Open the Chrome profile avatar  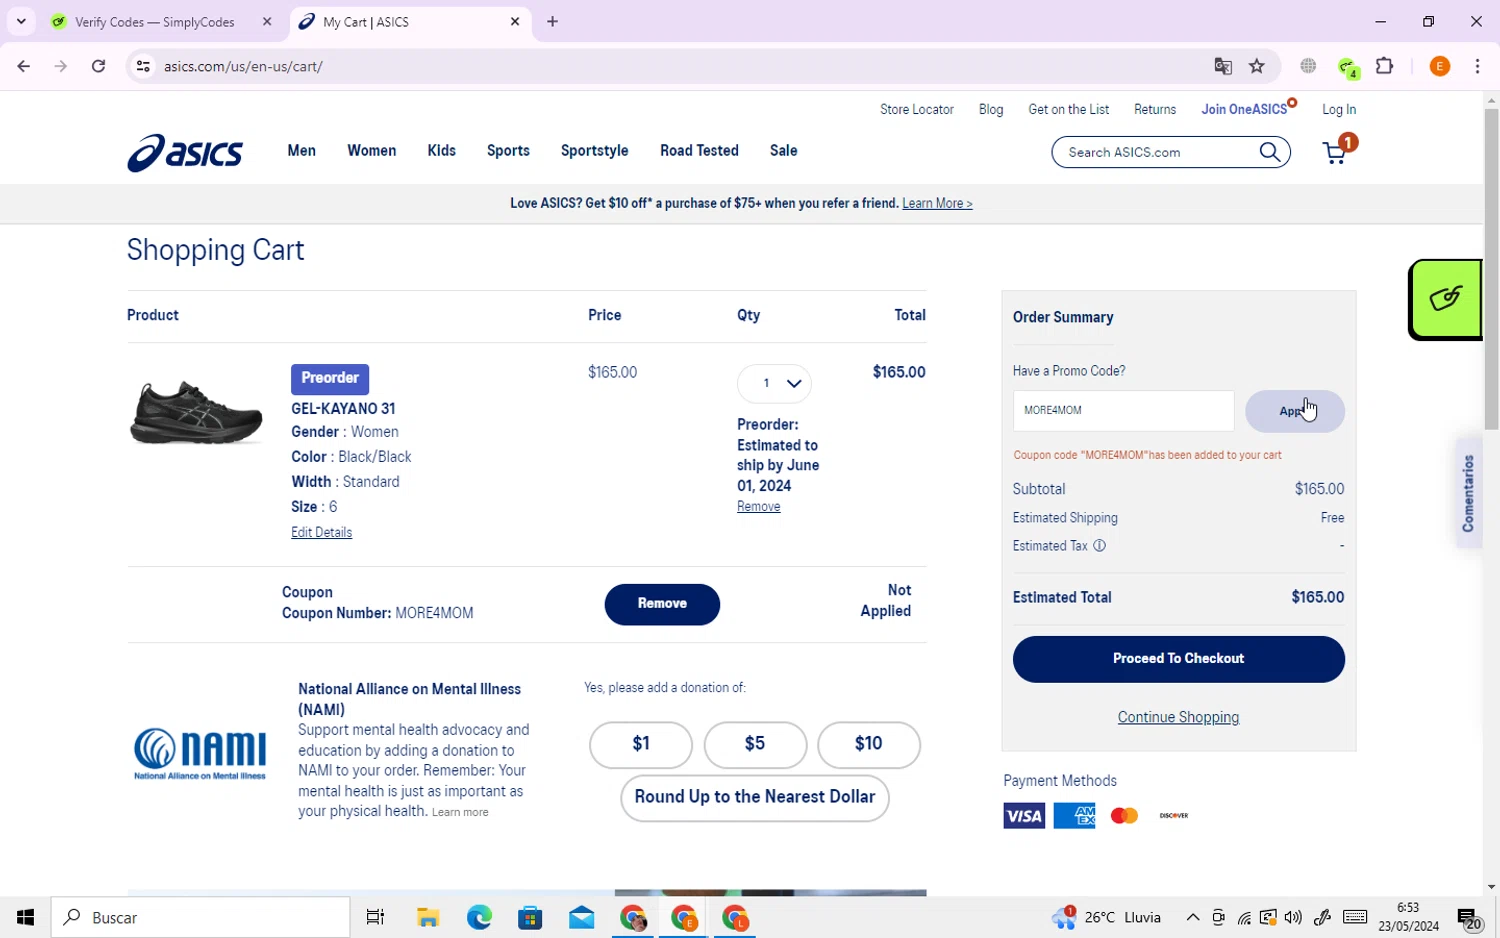coord(1440,66)
